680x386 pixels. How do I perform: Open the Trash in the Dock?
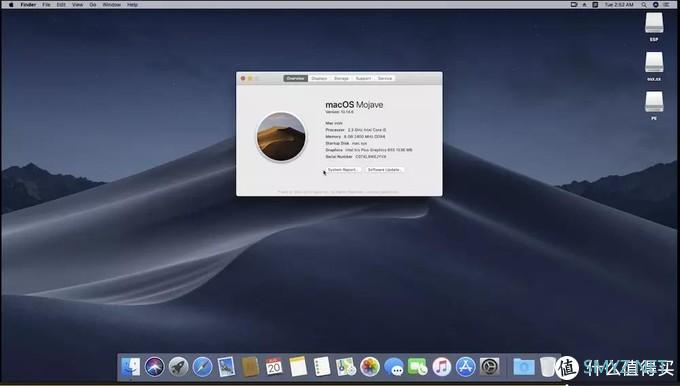[x=547, y=367]
